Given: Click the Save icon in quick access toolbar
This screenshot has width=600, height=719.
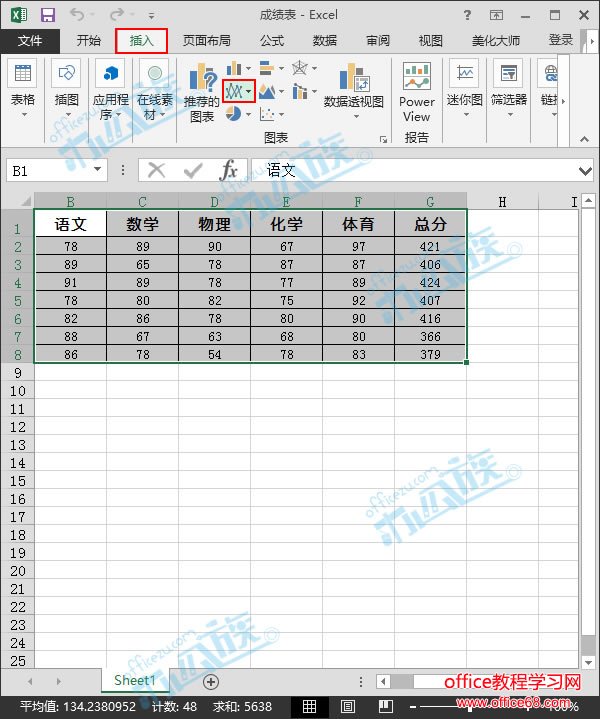Looking at the screenshot, I should pos(48,15).
